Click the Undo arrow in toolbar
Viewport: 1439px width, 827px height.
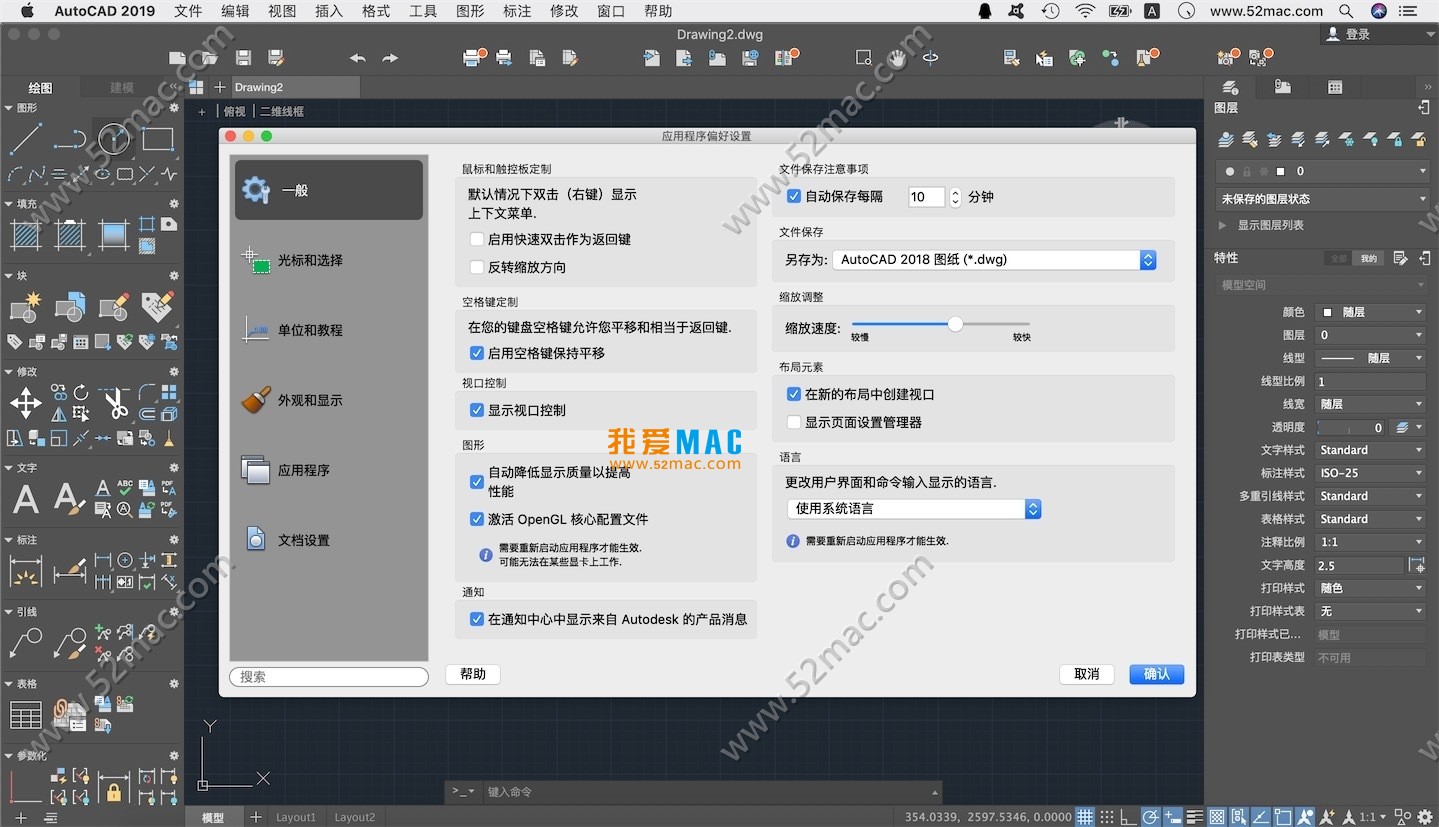click(x=357, y=58)
